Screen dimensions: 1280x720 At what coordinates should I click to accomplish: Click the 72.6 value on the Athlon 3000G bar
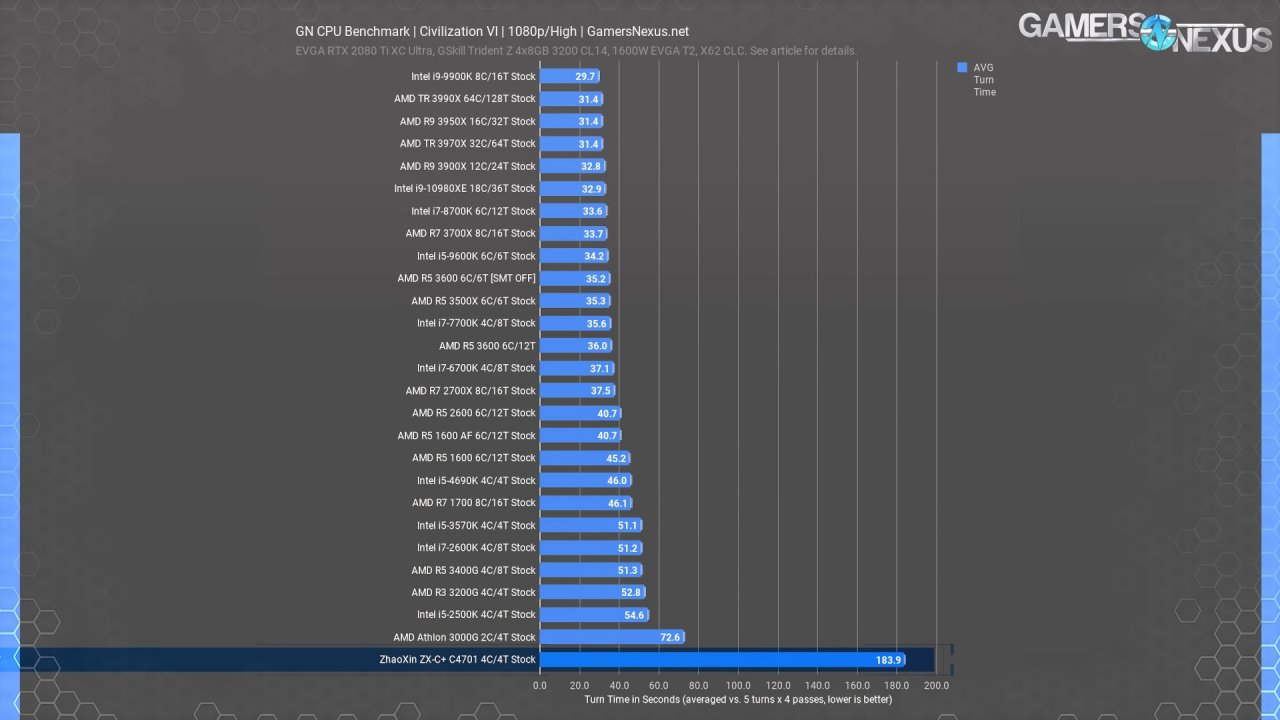pyautogui.click(x=670, y=637)
